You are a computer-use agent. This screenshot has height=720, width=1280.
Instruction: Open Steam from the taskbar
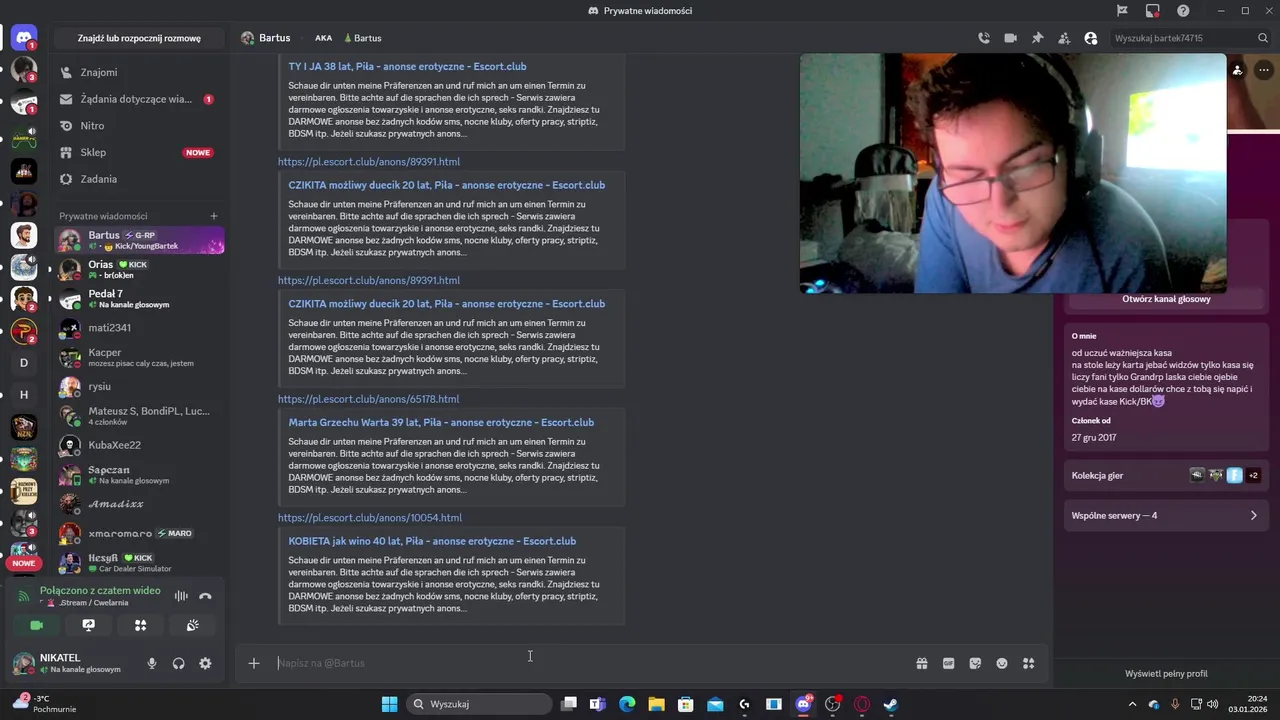click(x=891, y=704)
